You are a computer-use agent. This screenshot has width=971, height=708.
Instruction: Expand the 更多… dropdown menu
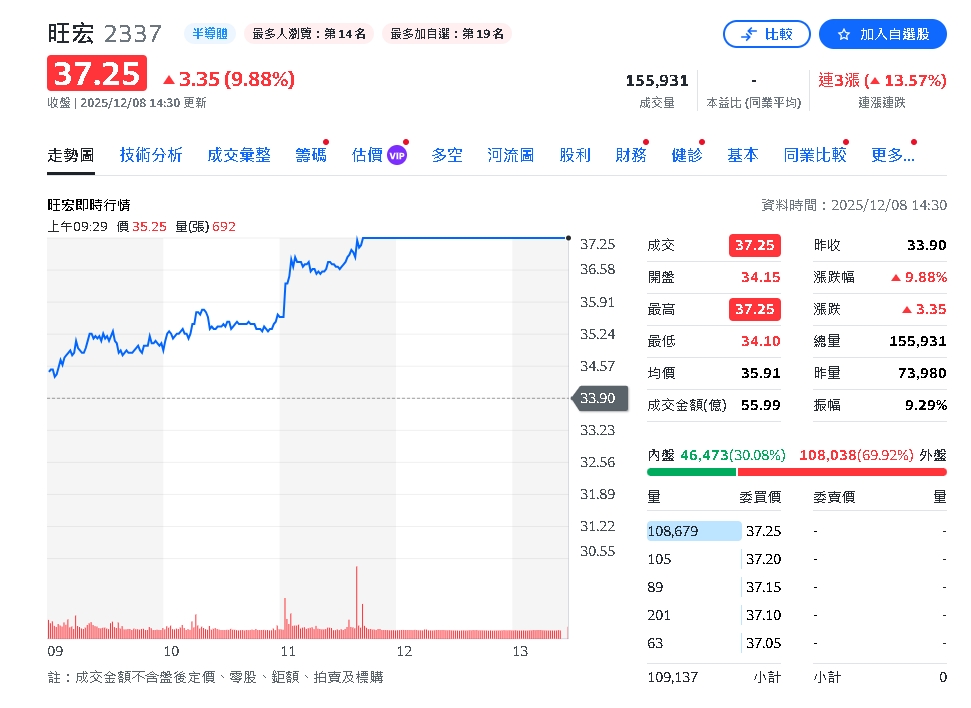point(892,155)
